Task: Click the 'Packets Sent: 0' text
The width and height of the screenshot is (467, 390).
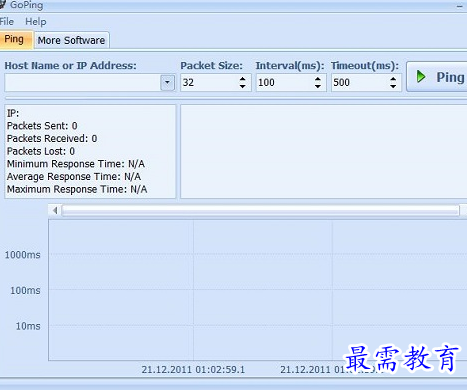Action: tap(42, 126)
